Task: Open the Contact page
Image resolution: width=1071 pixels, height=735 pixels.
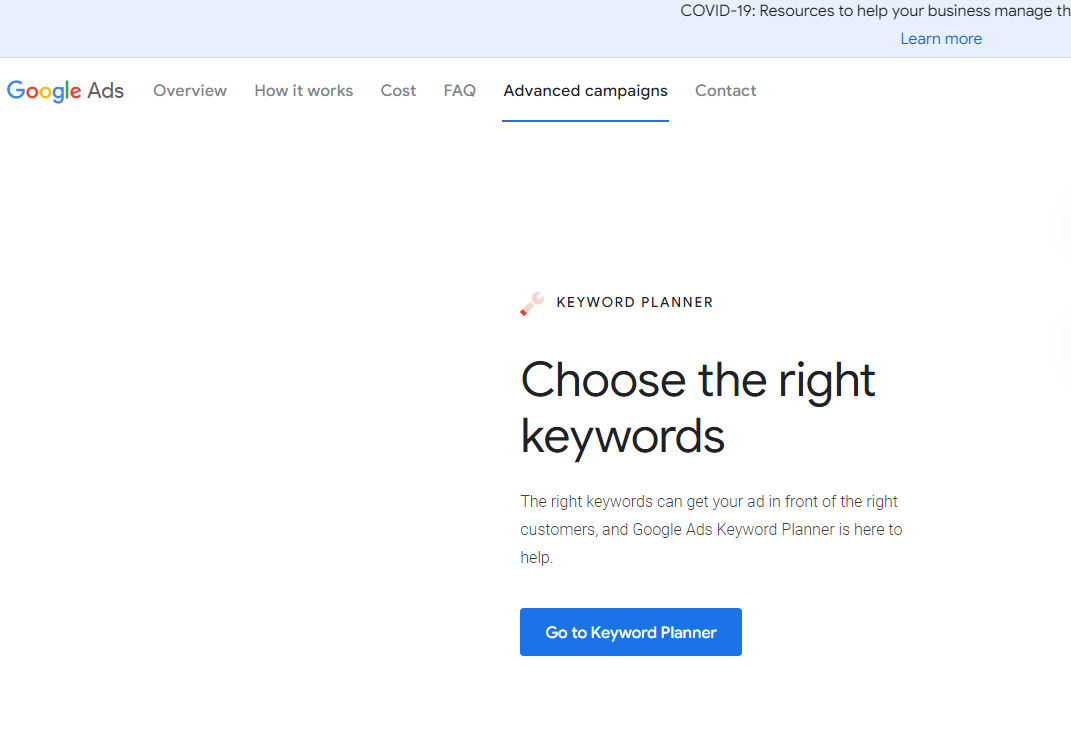Action: pos(725,90)
